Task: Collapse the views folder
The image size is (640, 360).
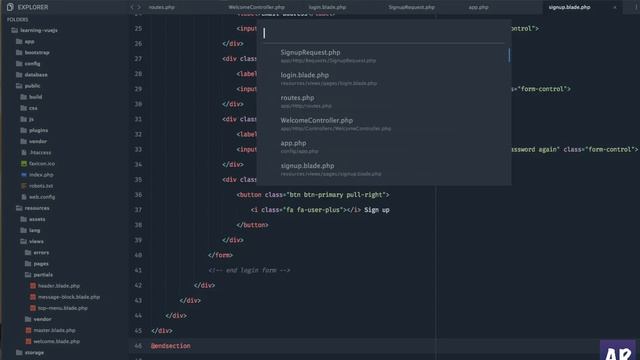Action: [x=24, y=241]
